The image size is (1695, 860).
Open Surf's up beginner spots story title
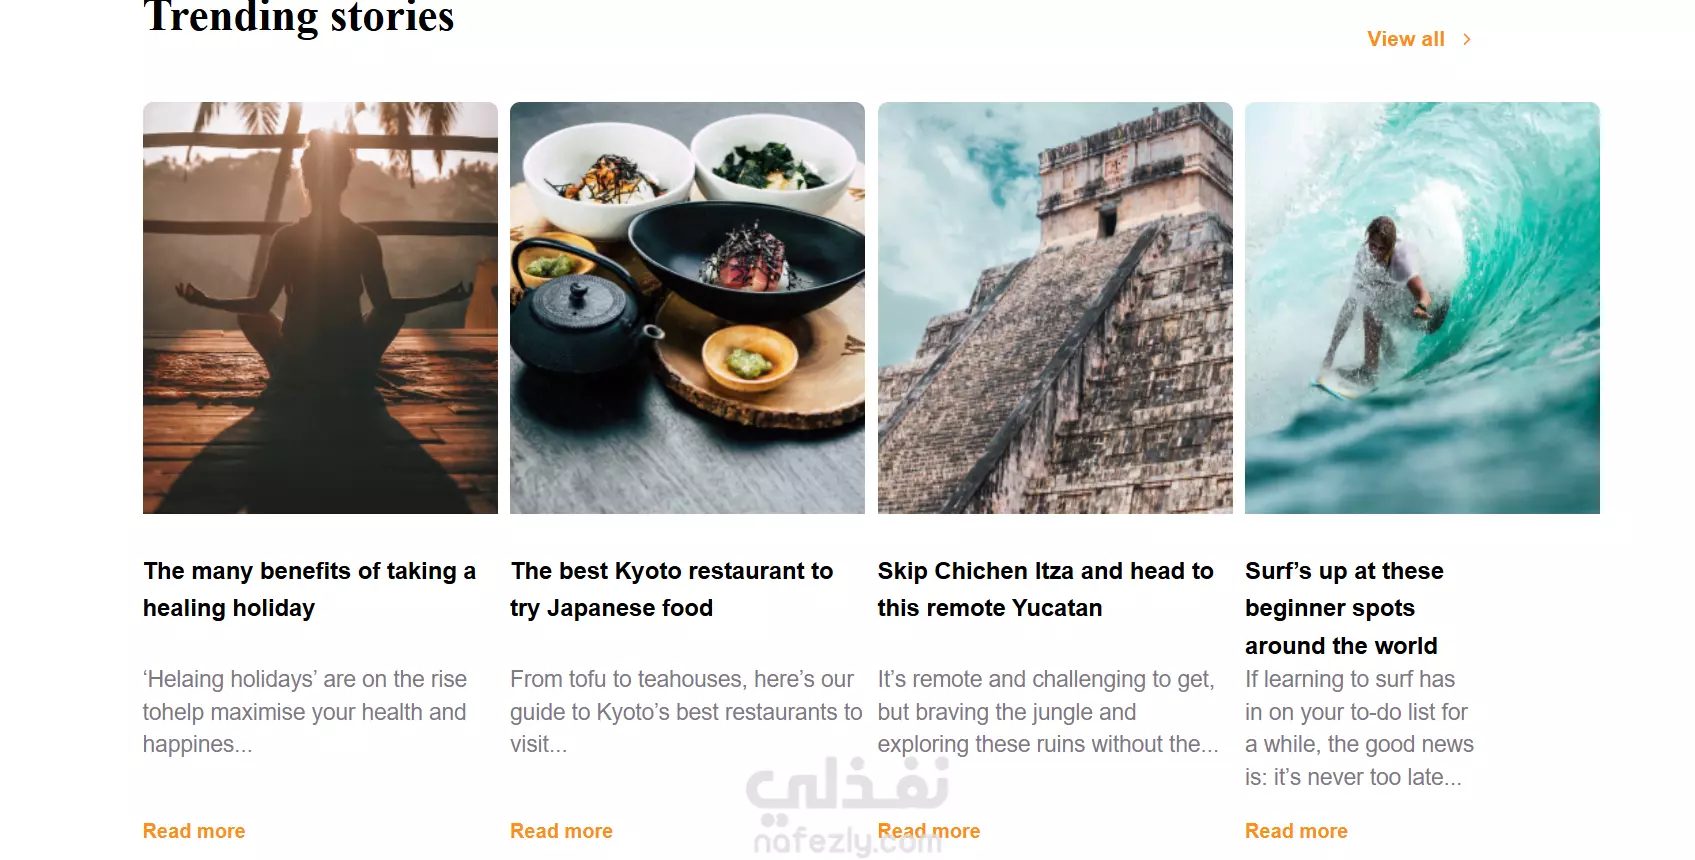click(x=1344, y=608)
